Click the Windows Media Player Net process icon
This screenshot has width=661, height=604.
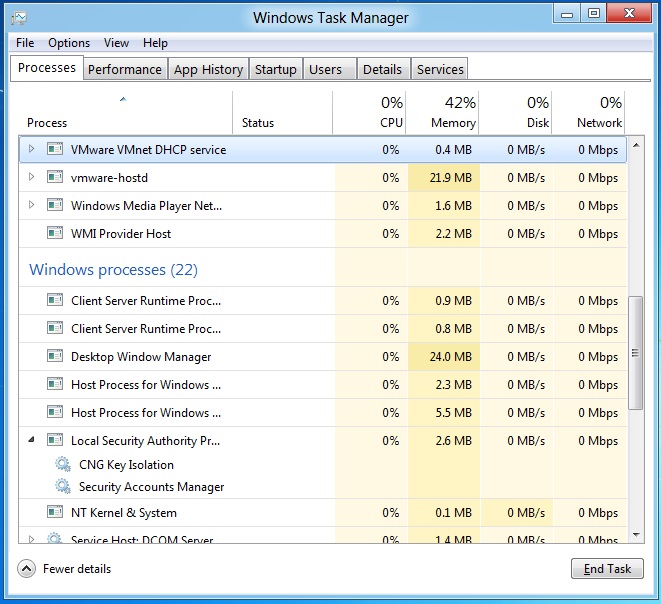[x=55, y=205]
